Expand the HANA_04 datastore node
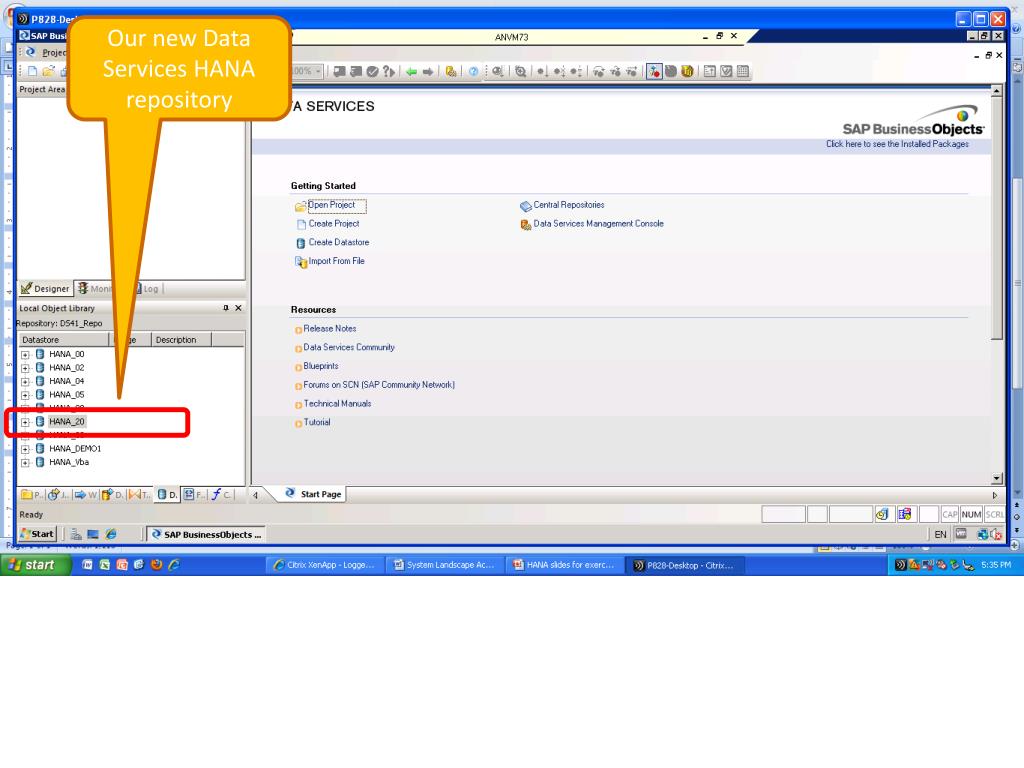This screenshot has height=768, width=1024. click(x=25, y=382)
